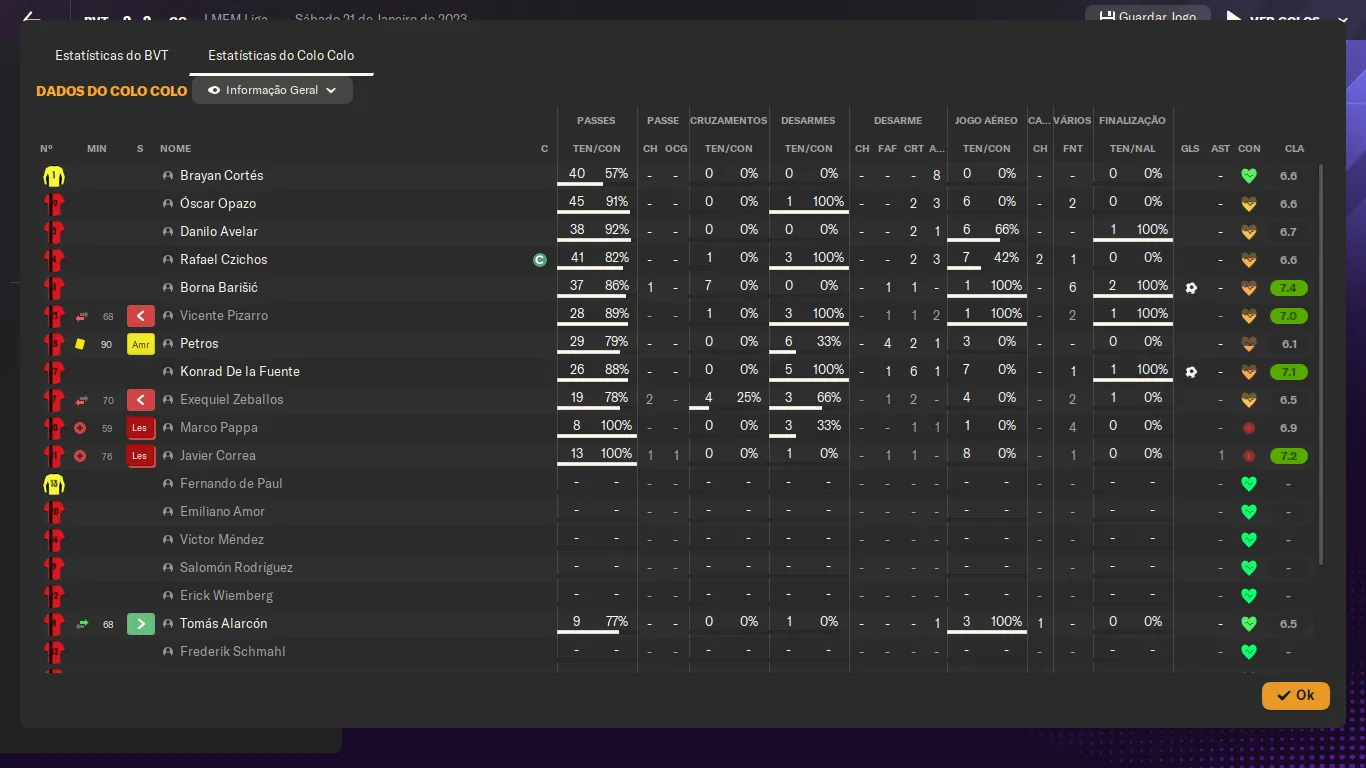The height and width of the screenshot is (768, 1366).
Task: Click Vicente Pizarro substituted-off arrow icon
Action: tap(82, 316)
